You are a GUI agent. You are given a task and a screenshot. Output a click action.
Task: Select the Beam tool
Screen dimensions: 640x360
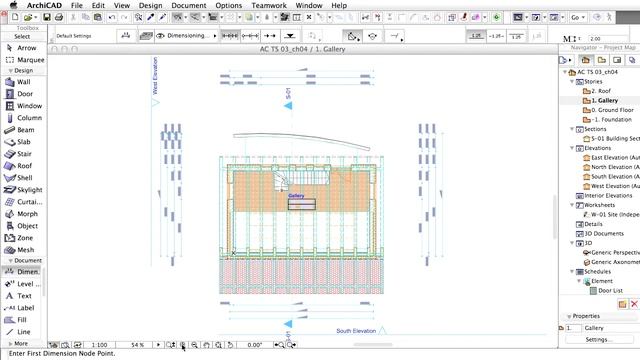coord(23,130)
